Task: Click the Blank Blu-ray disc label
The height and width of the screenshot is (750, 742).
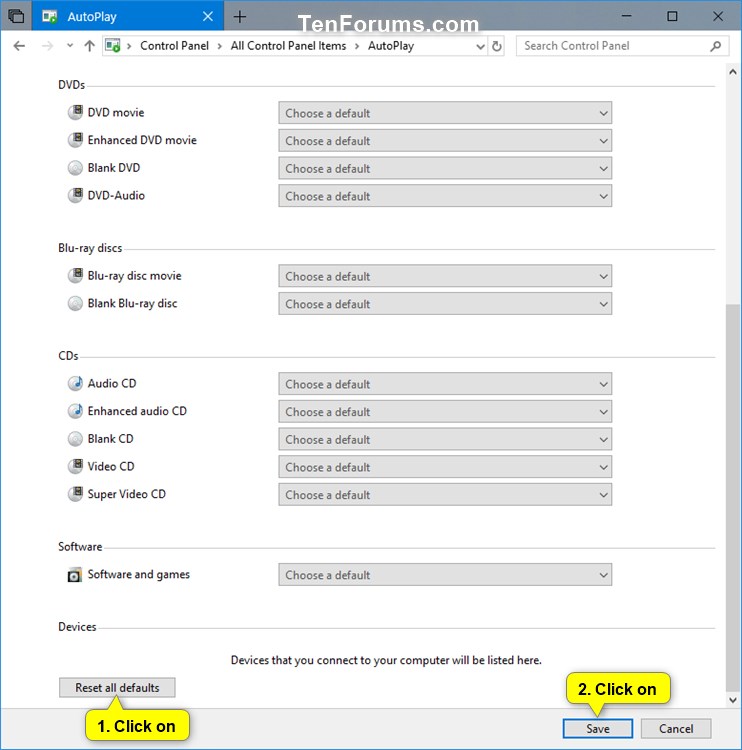Action: point(133,303)
